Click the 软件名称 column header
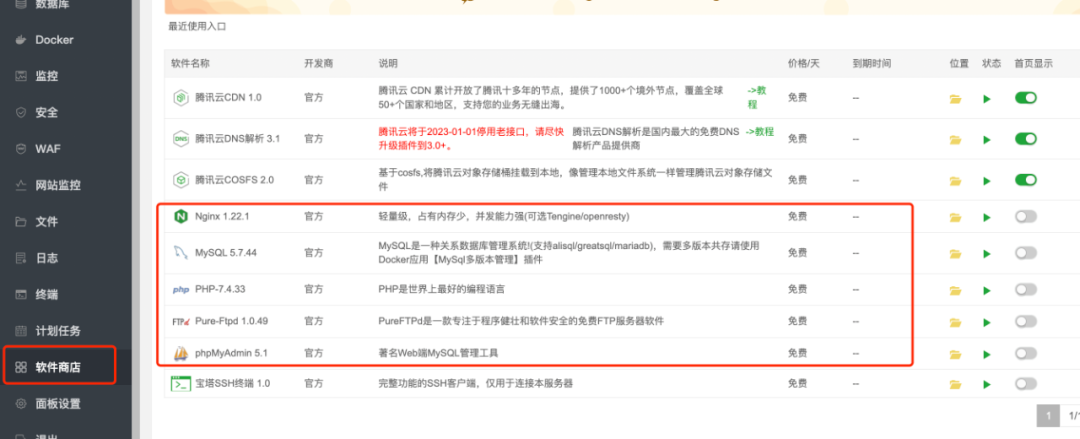The image size is (1080, 439). 191,63
